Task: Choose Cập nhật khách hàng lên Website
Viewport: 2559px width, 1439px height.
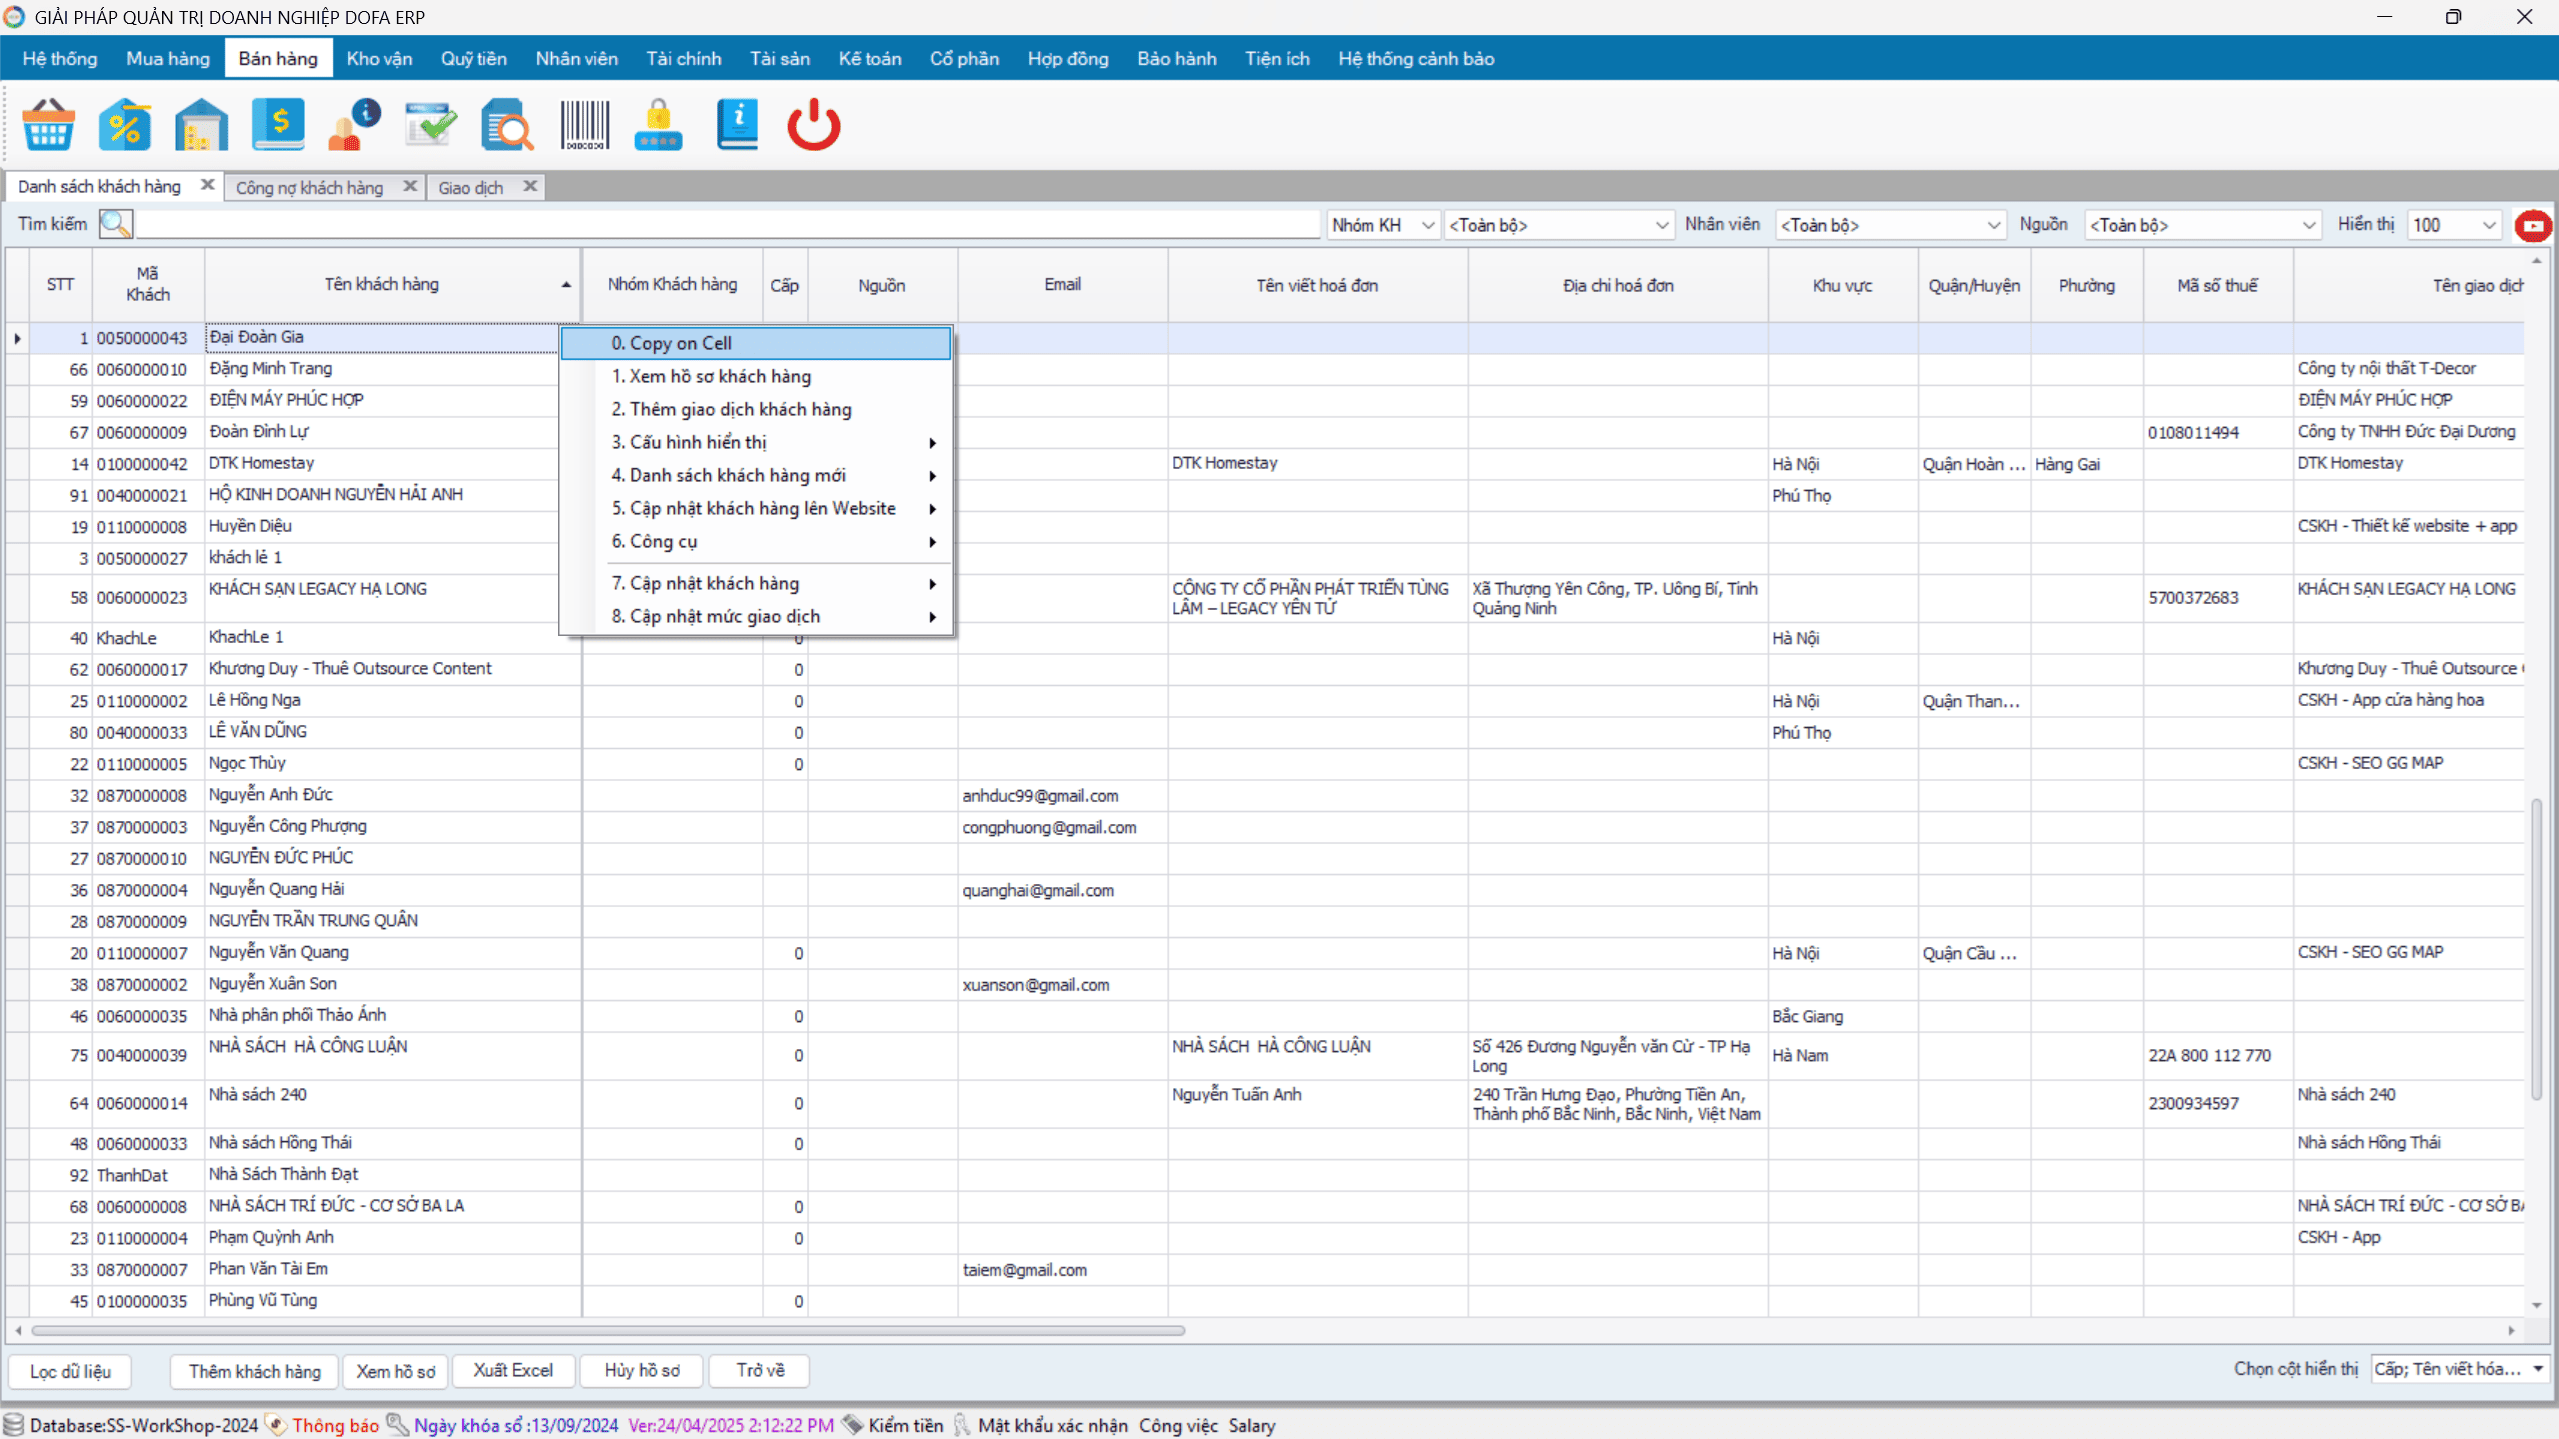Action: point(756,508)
